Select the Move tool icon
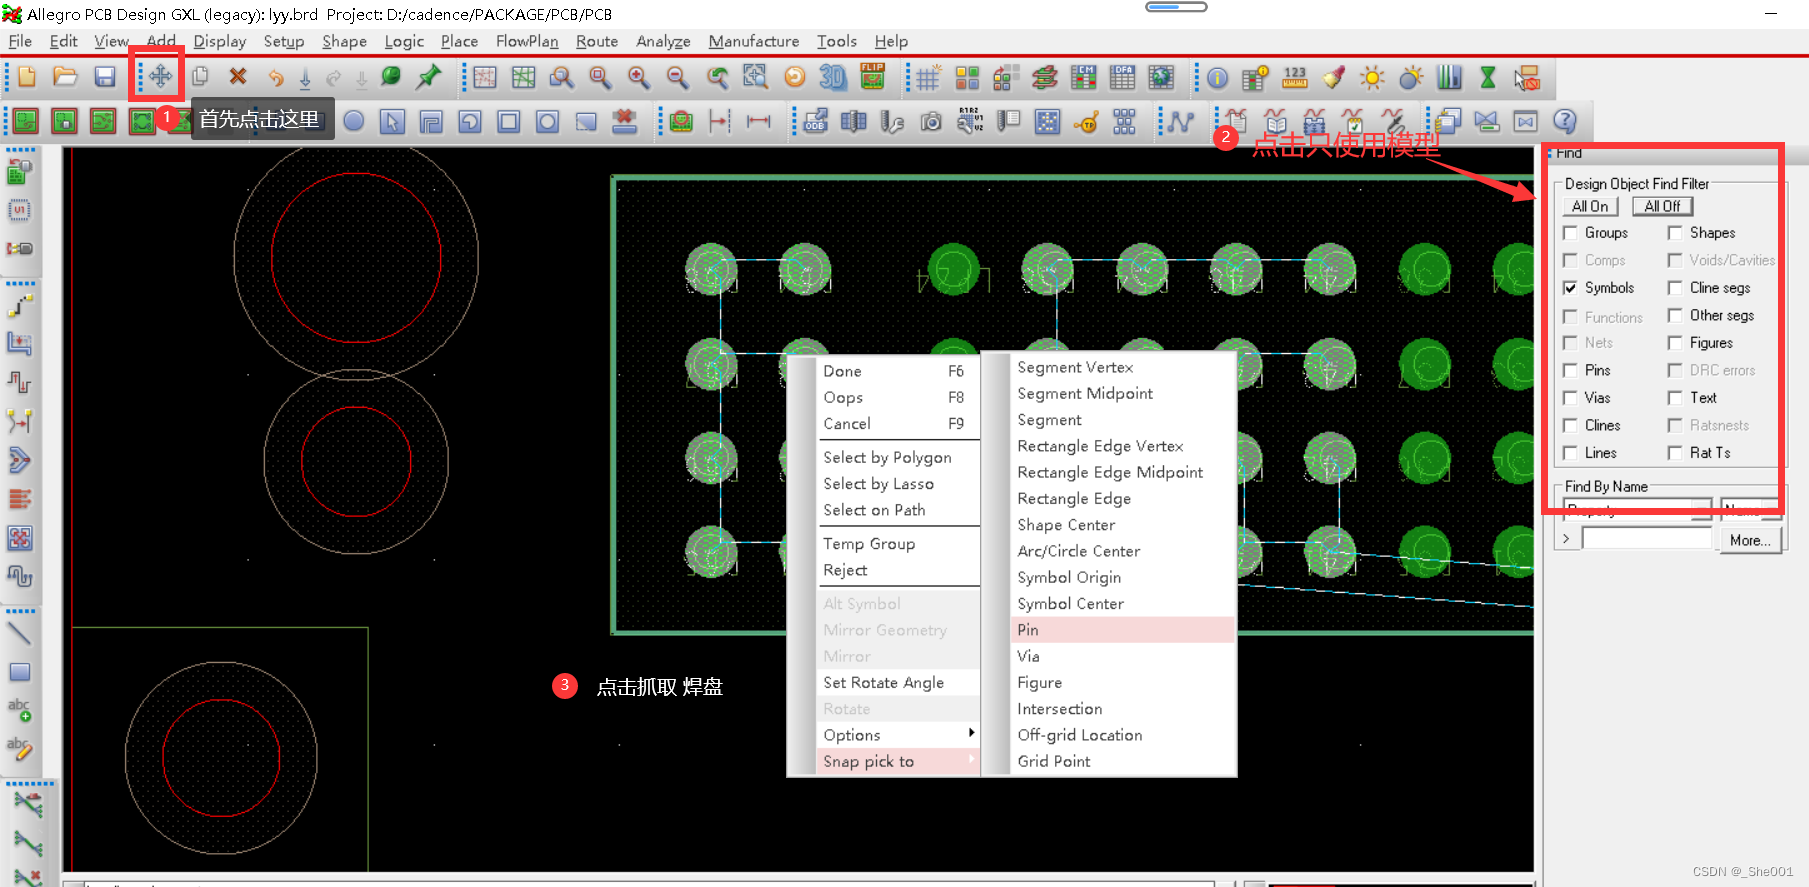Viewport: 1809px width, 887px height. pyautogui.click(x=160, y=77)
